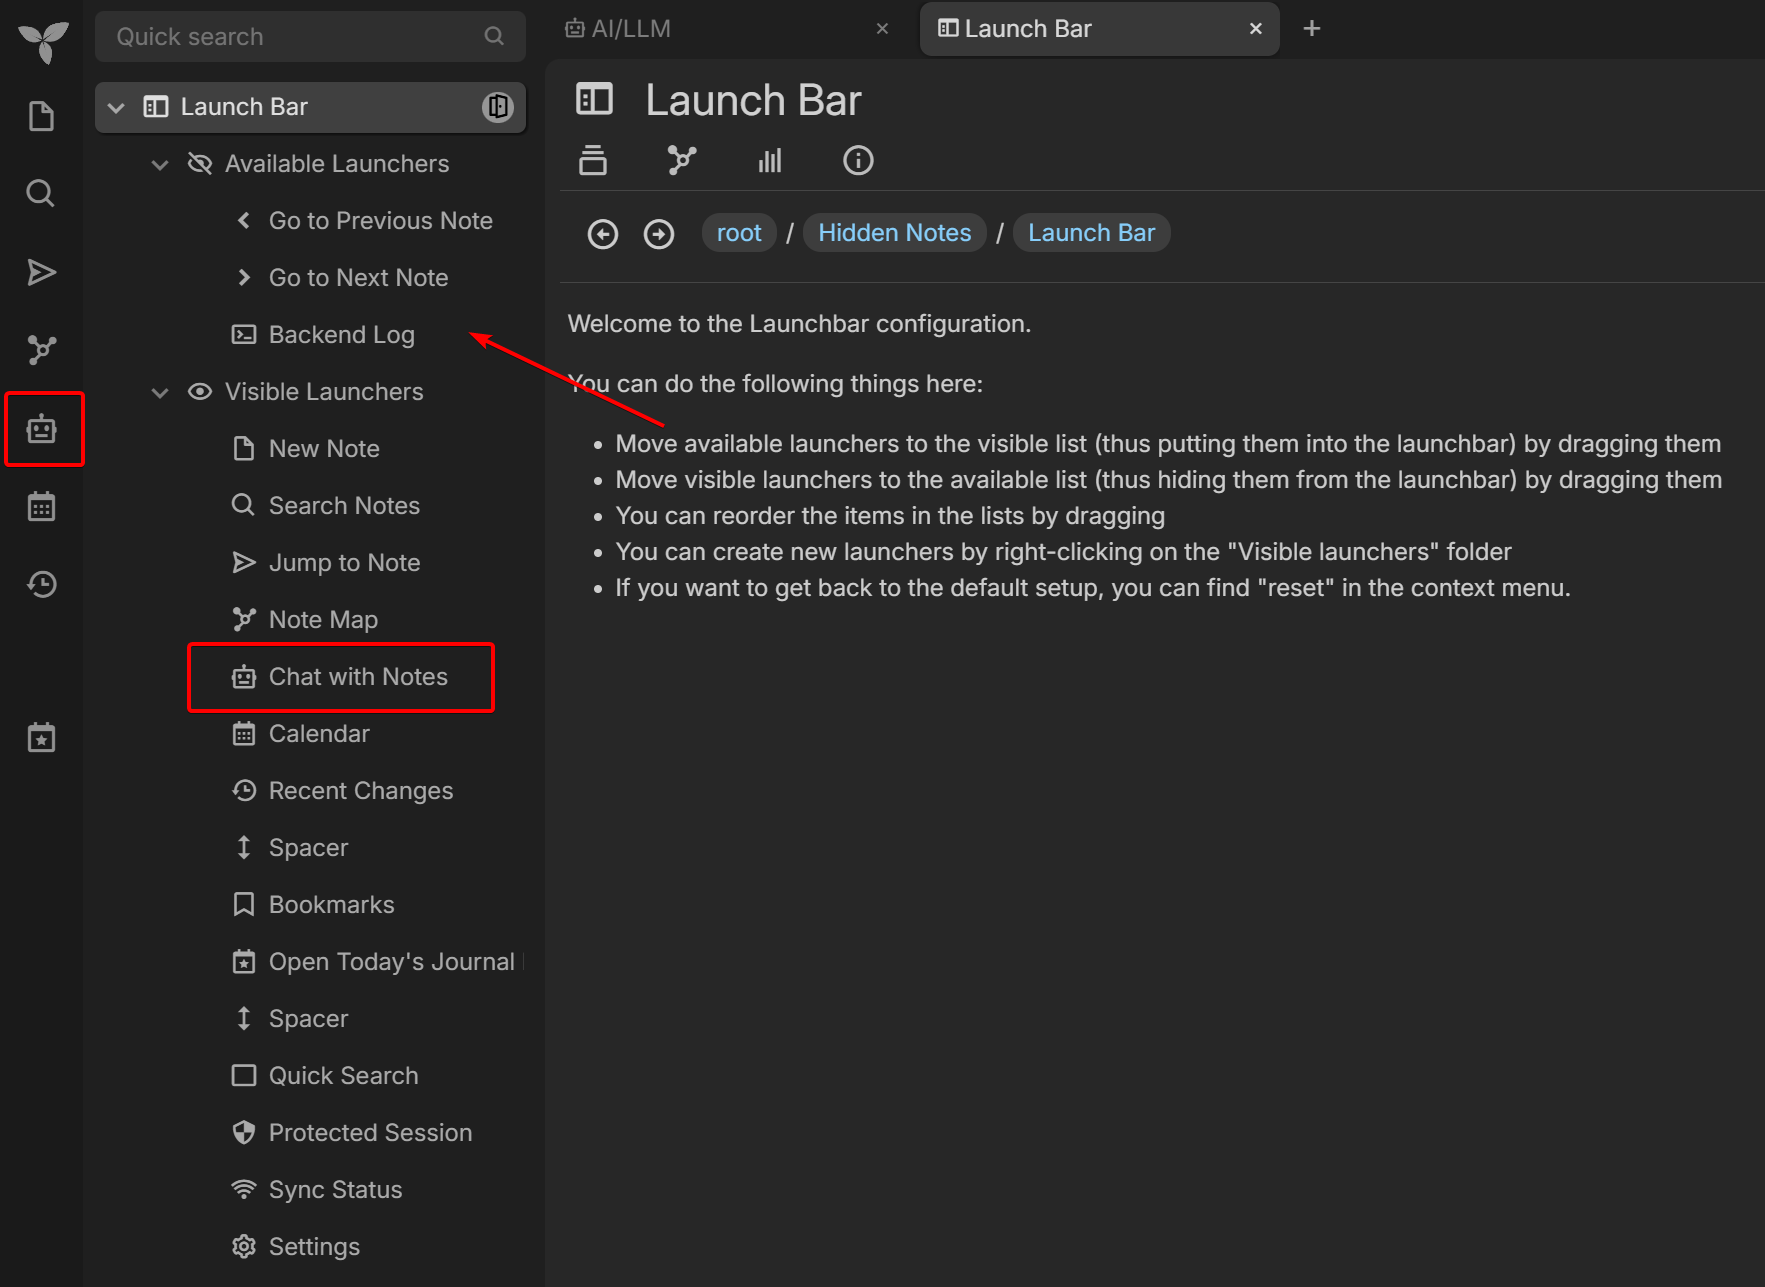Collapse the Visible Launchers folder

160,392
